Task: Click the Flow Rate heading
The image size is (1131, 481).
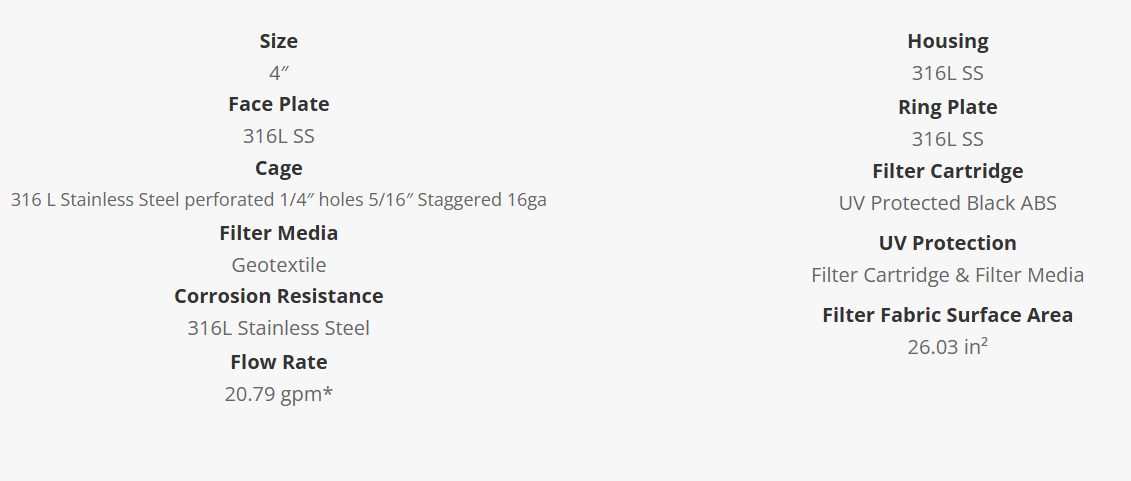Action: [x=278, y=362]
